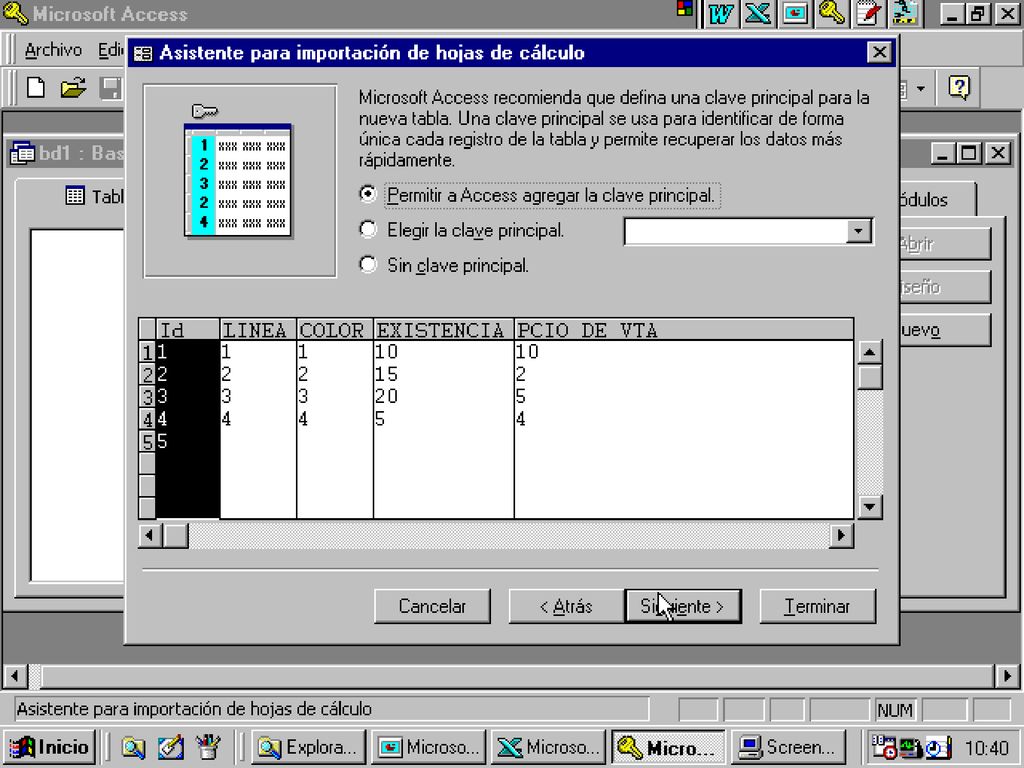Click EXISTENCIA cell with value 15
Viewport: 1024px width, 768px height.
click(x=443, y=374)
